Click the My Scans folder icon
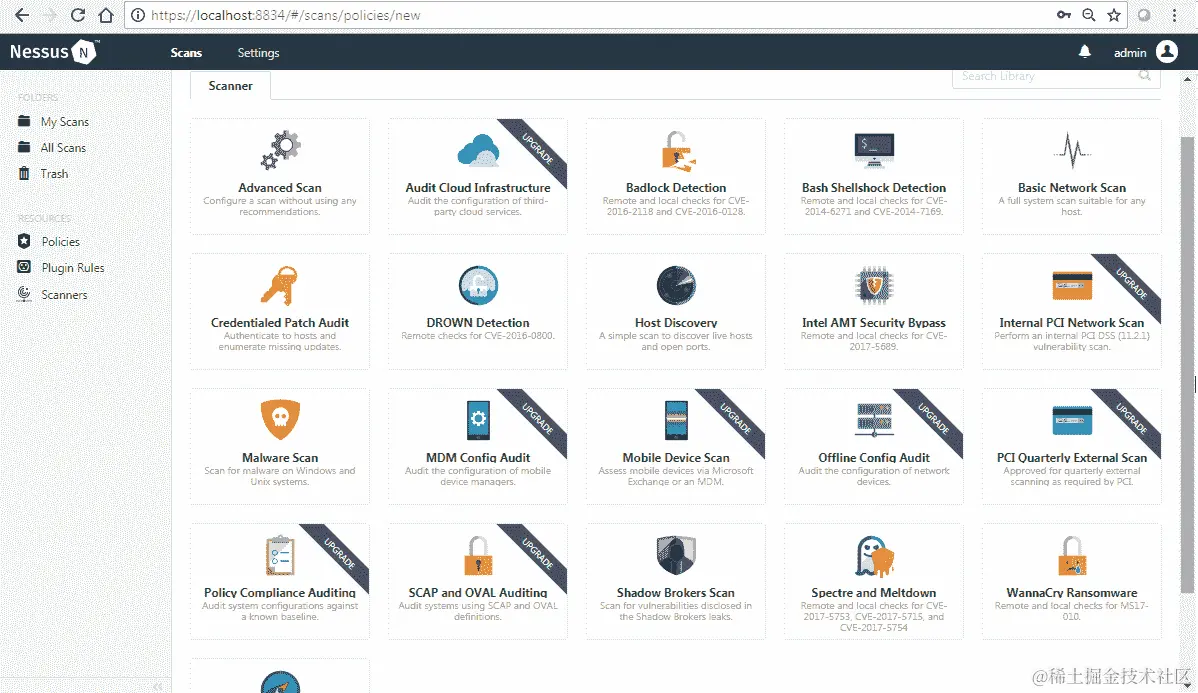 [x=24, y=121]
